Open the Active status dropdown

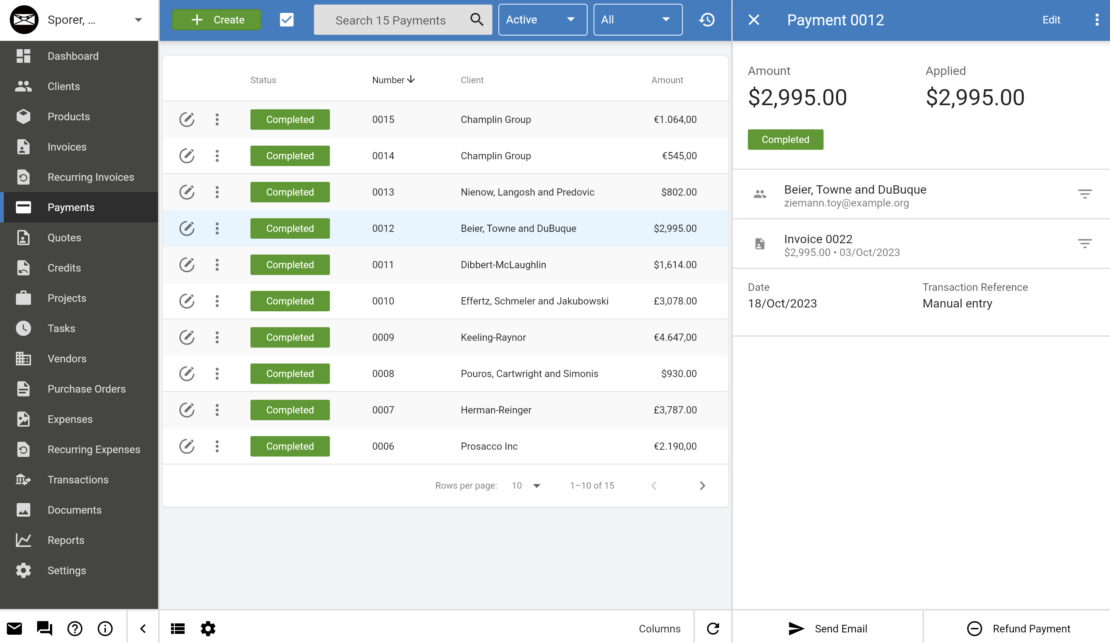tap(542, 19)
